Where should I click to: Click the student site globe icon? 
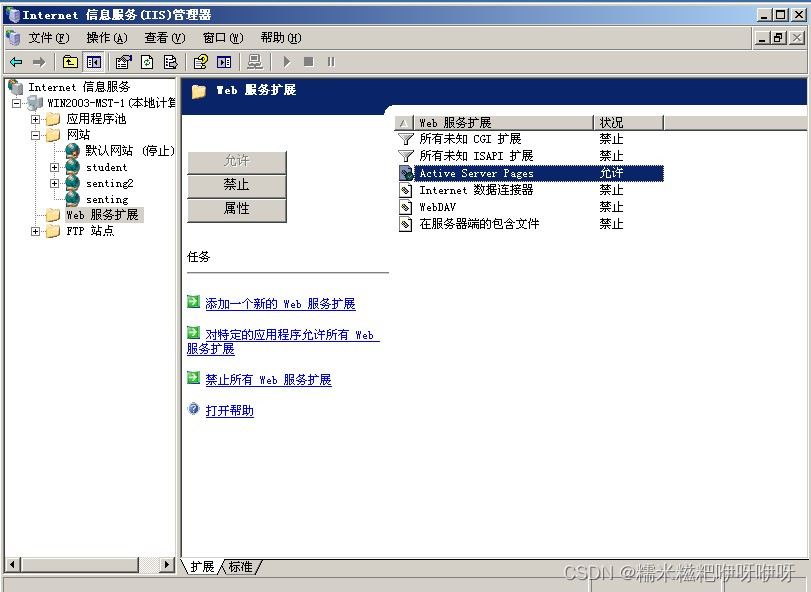(72, 167)
